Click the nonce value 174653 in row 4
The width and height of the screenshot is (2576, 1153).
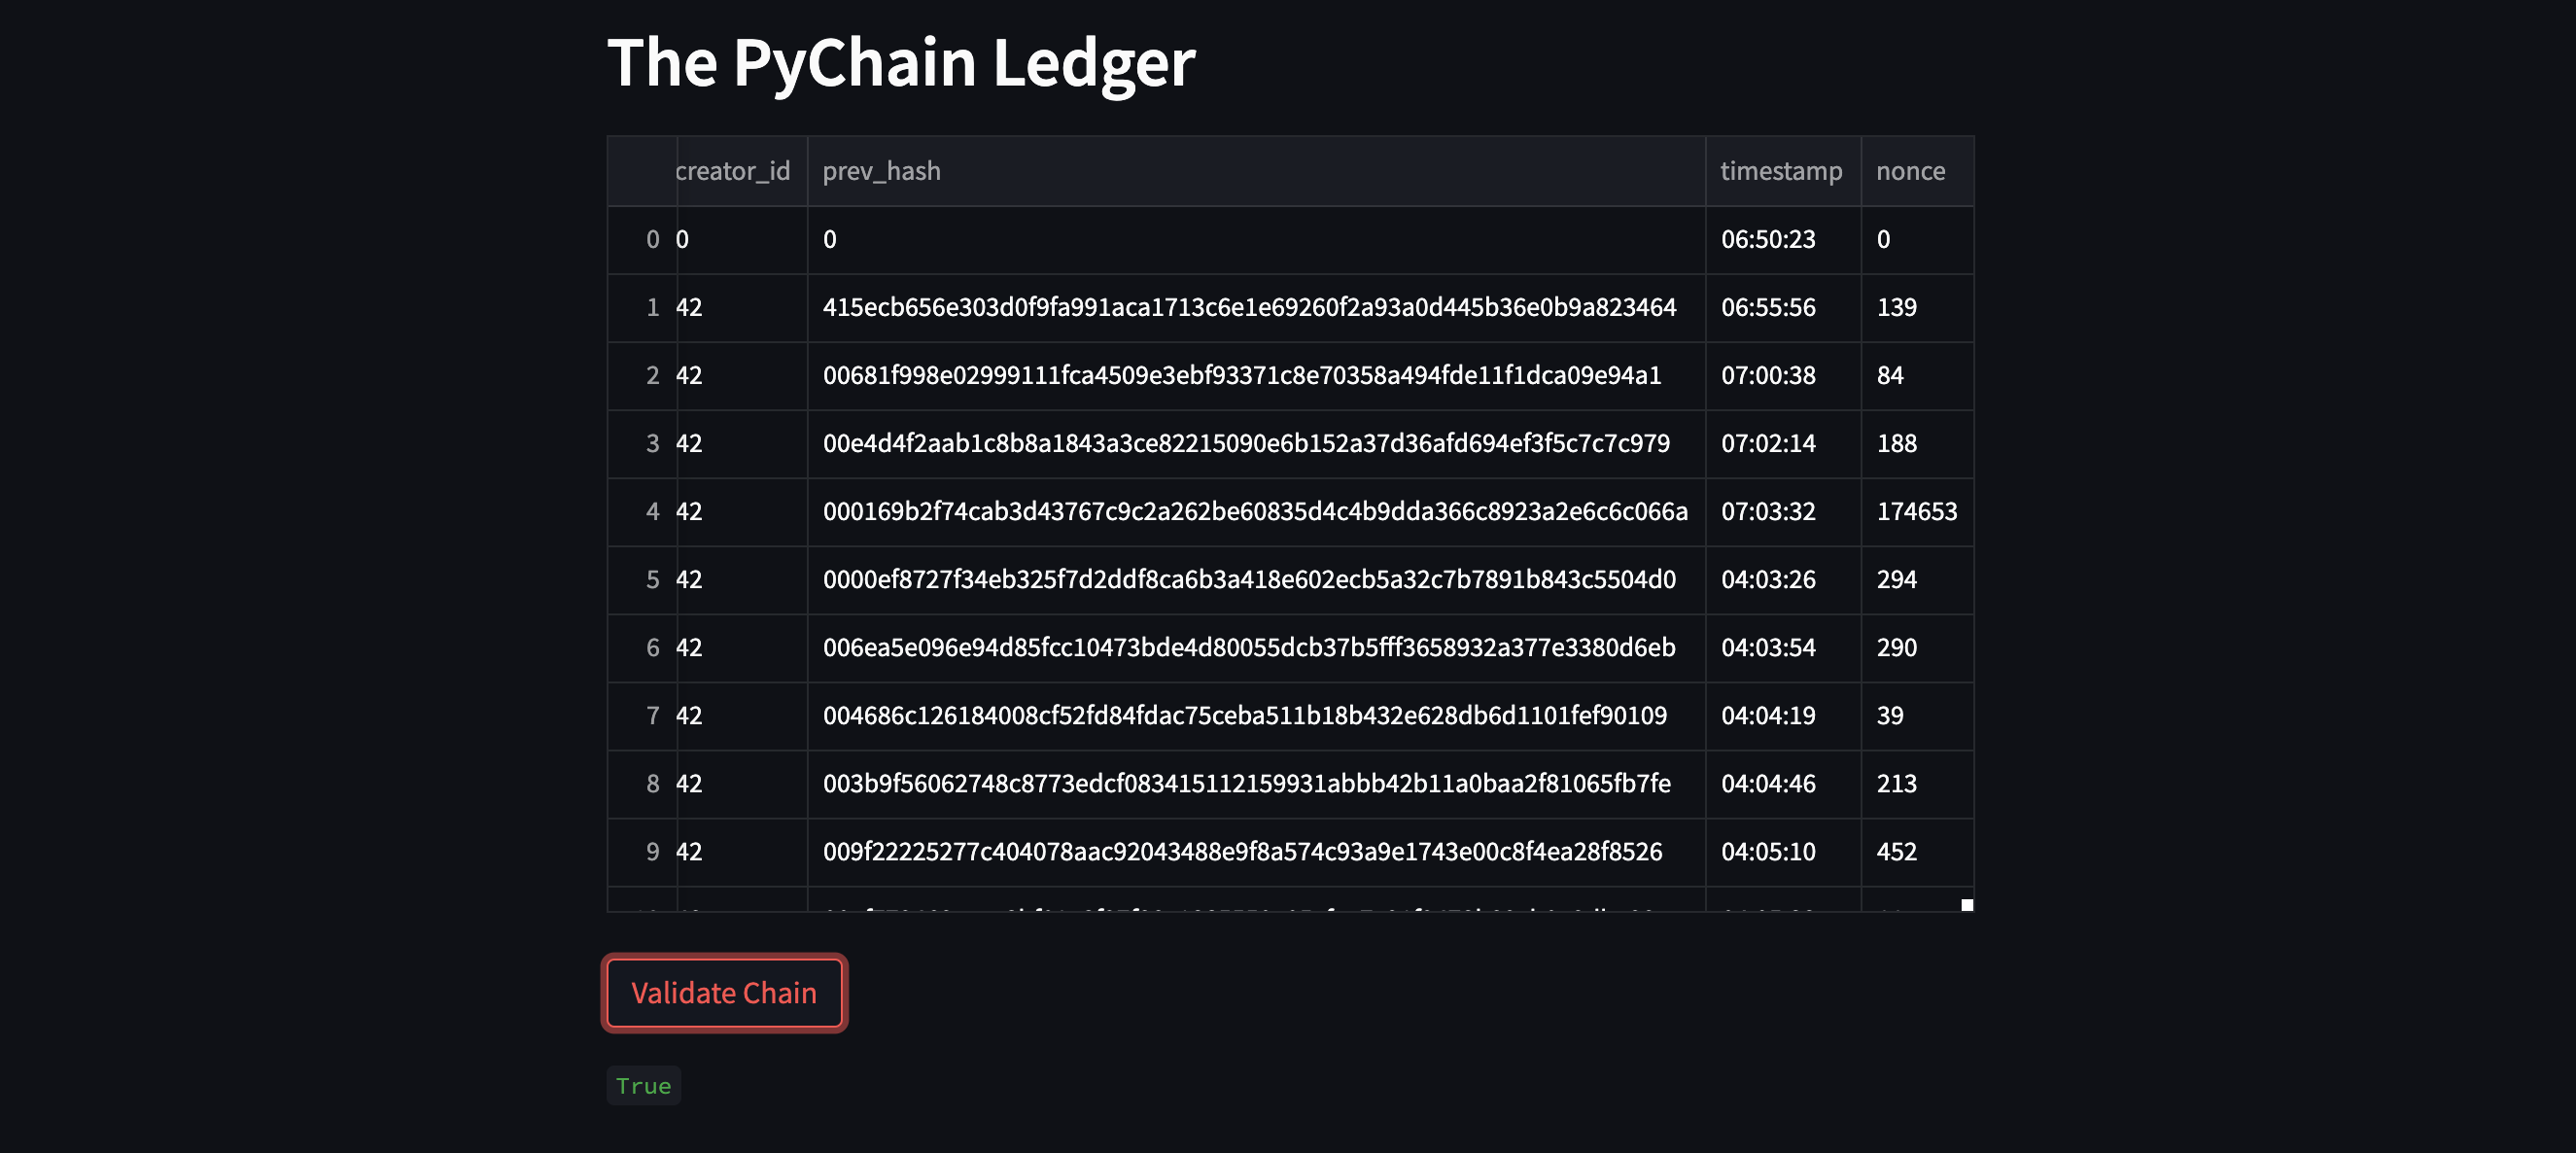pyautogui.click(x=1917, y=511)
